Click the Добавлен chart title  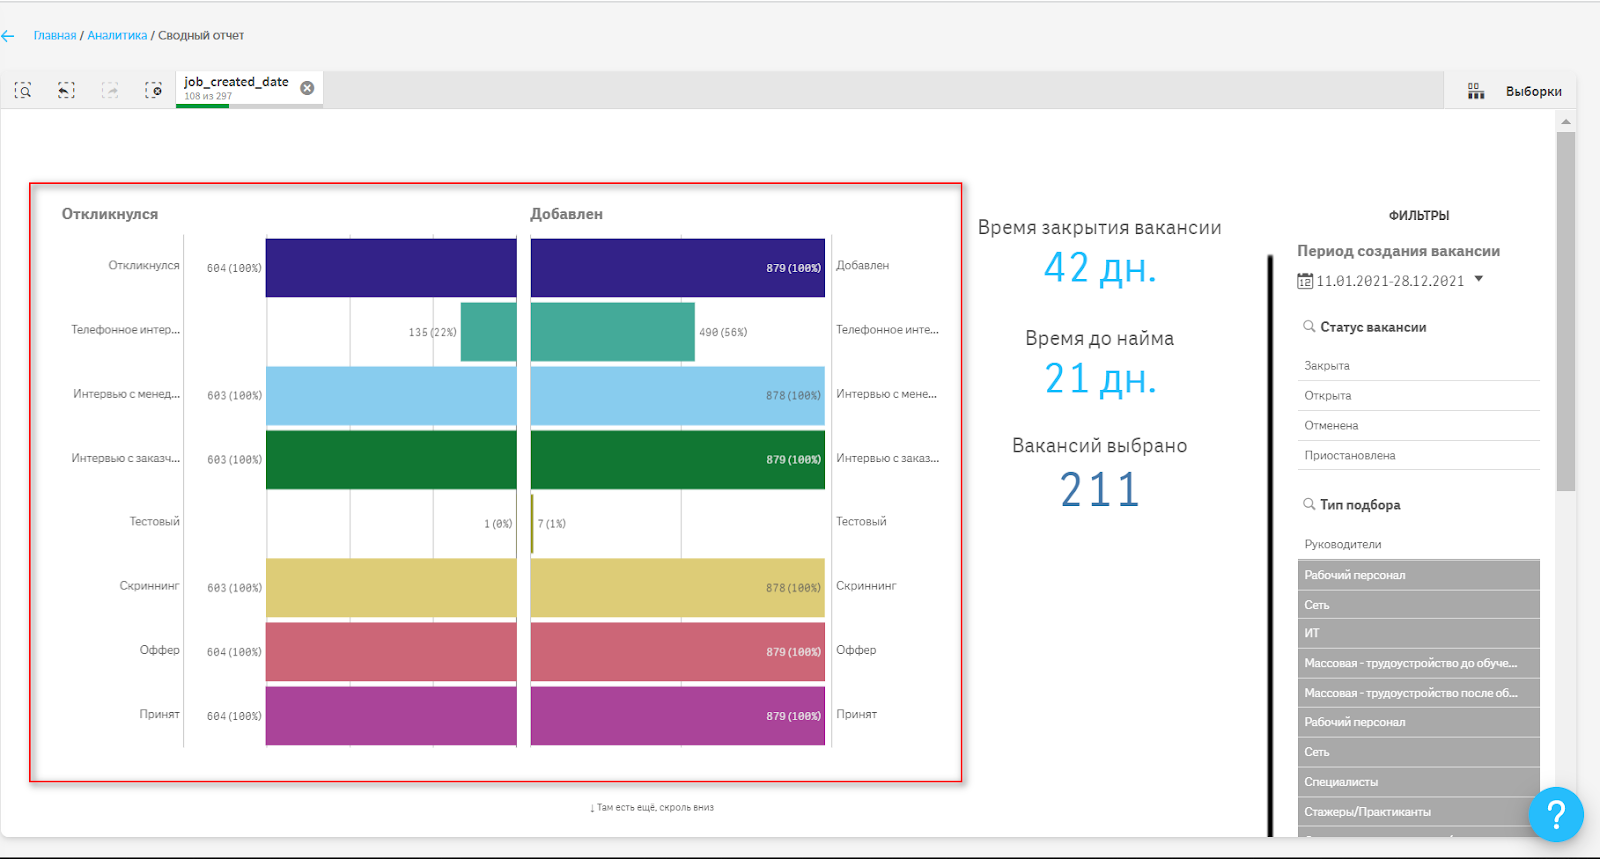click(566, 214)
